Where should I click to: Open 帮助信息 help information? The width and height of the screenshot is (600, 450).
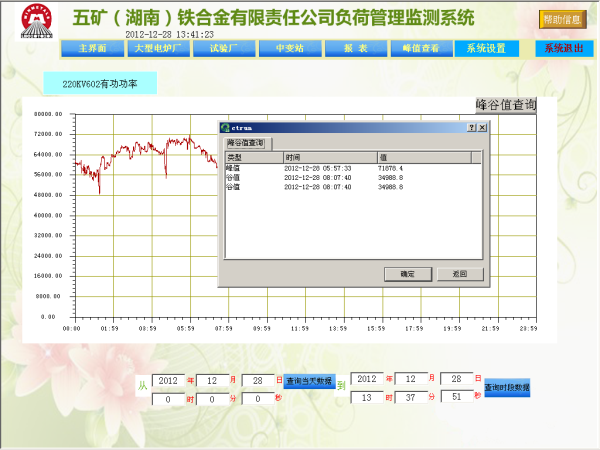click(564, 19)
